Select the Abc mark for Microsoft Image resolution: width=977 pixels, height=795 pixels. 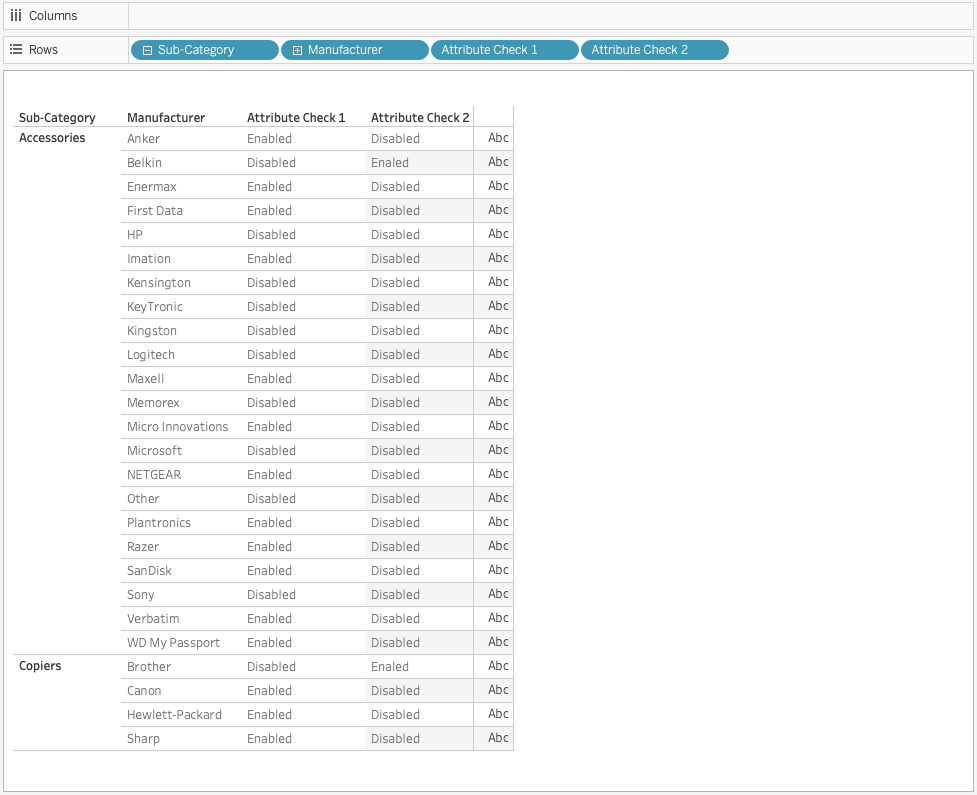pos(498,450)
